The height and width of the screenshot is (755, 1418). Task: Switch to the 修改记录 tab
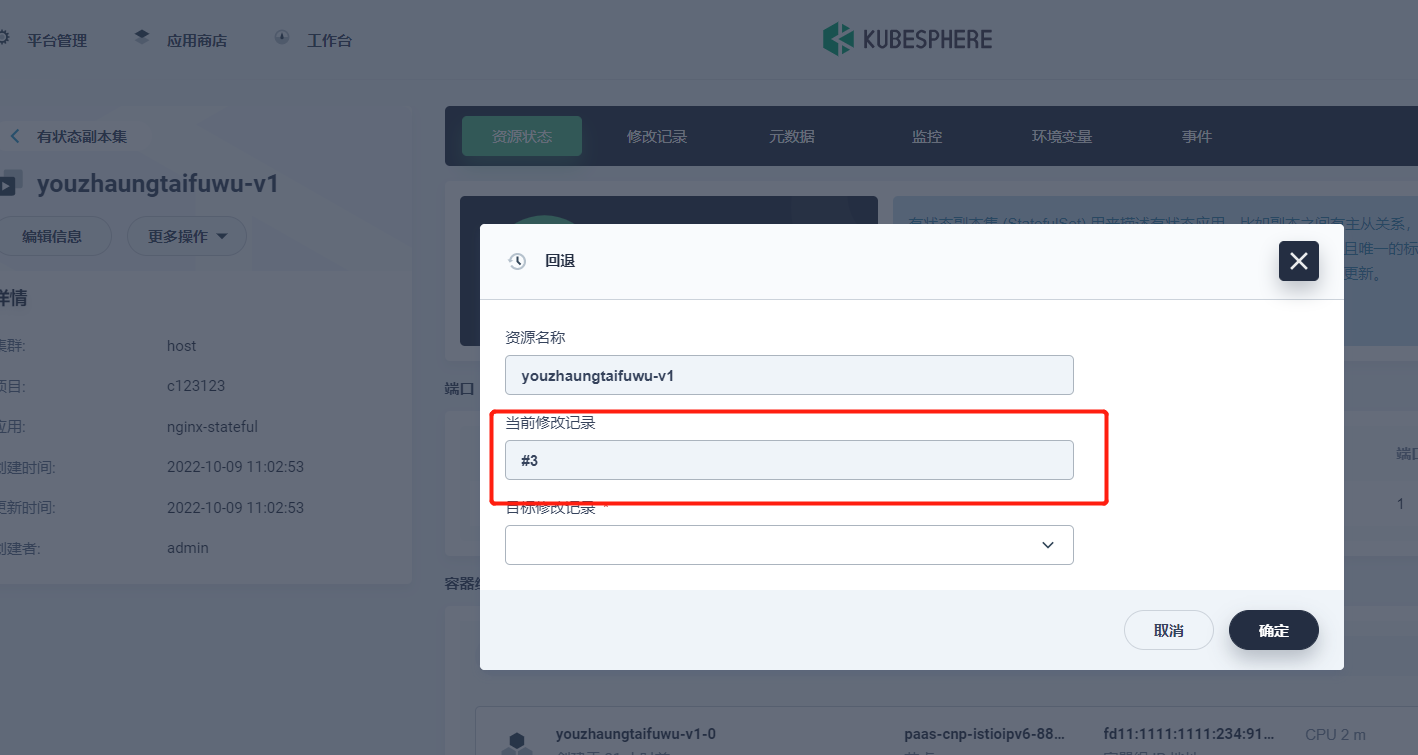coord(657,136)
